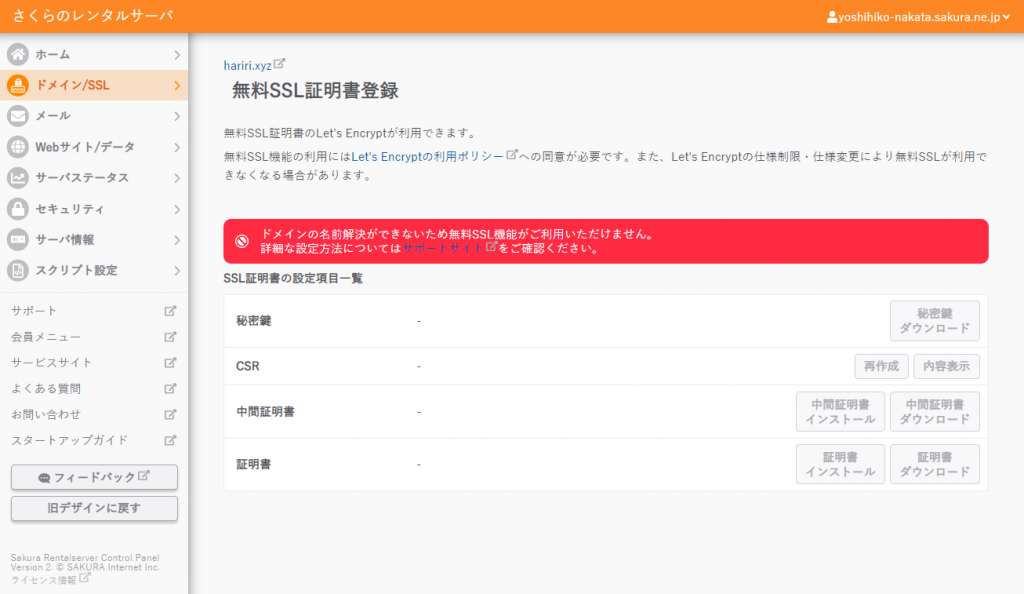Image resolution: width=1024 pixels, height=594 pixels.
Task: Open the hariri.xyz domain link
Action: pos(248,65)
